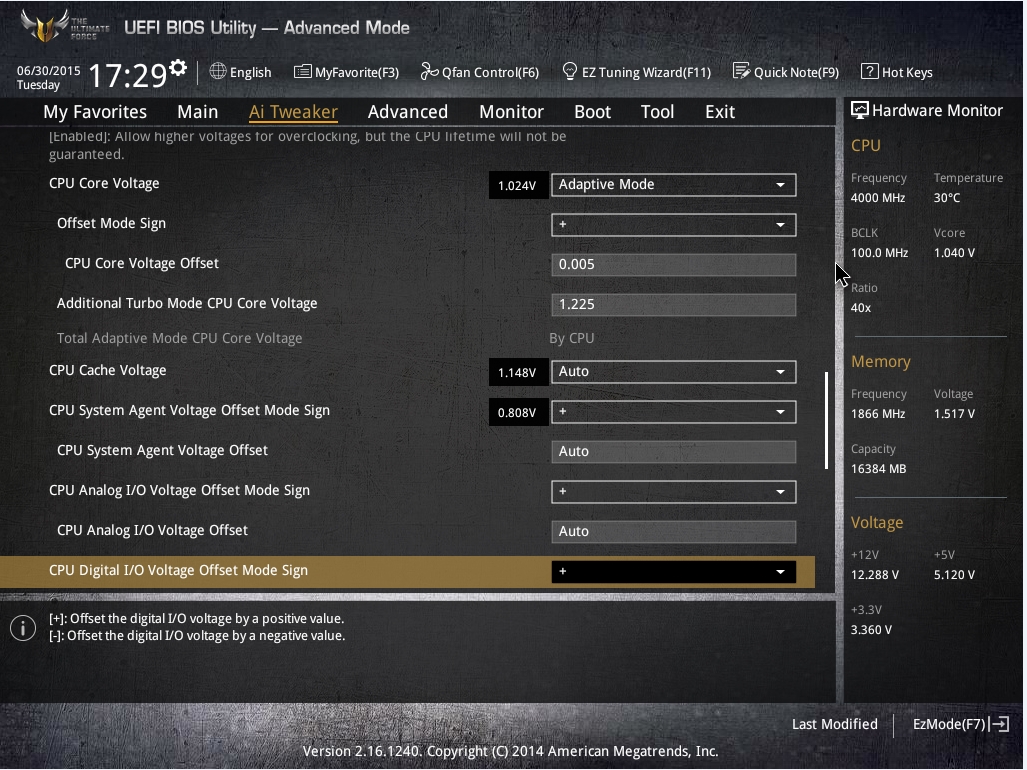Click Additional Turbo Mode CPU Core Voltage field
The width and height of the screenshot is (1027, 770).
673,304
